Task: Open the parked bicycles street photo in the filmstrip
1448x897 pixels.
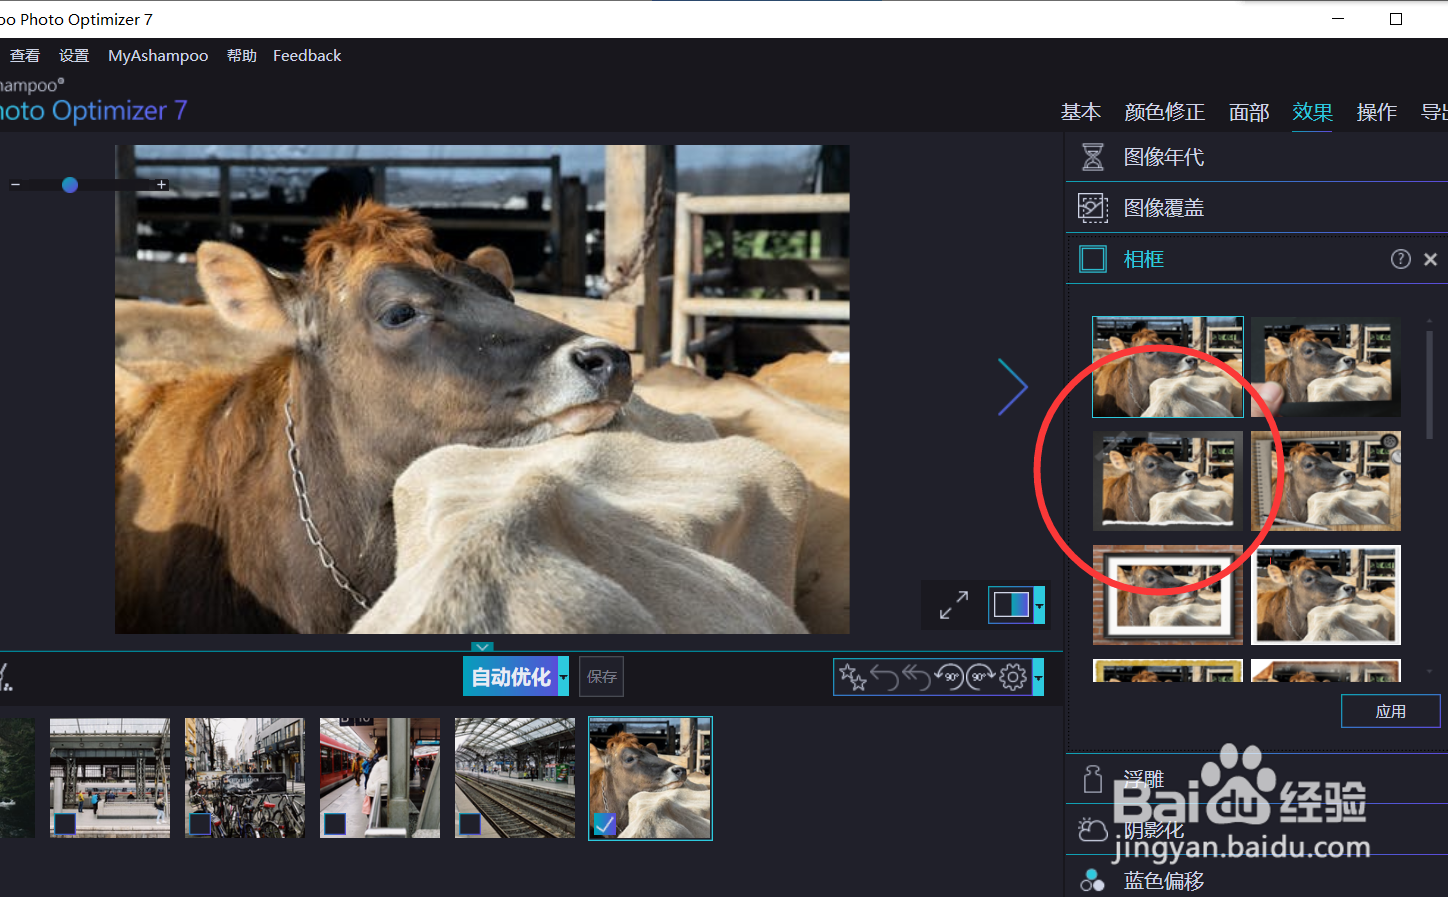Action: point(245,778)
